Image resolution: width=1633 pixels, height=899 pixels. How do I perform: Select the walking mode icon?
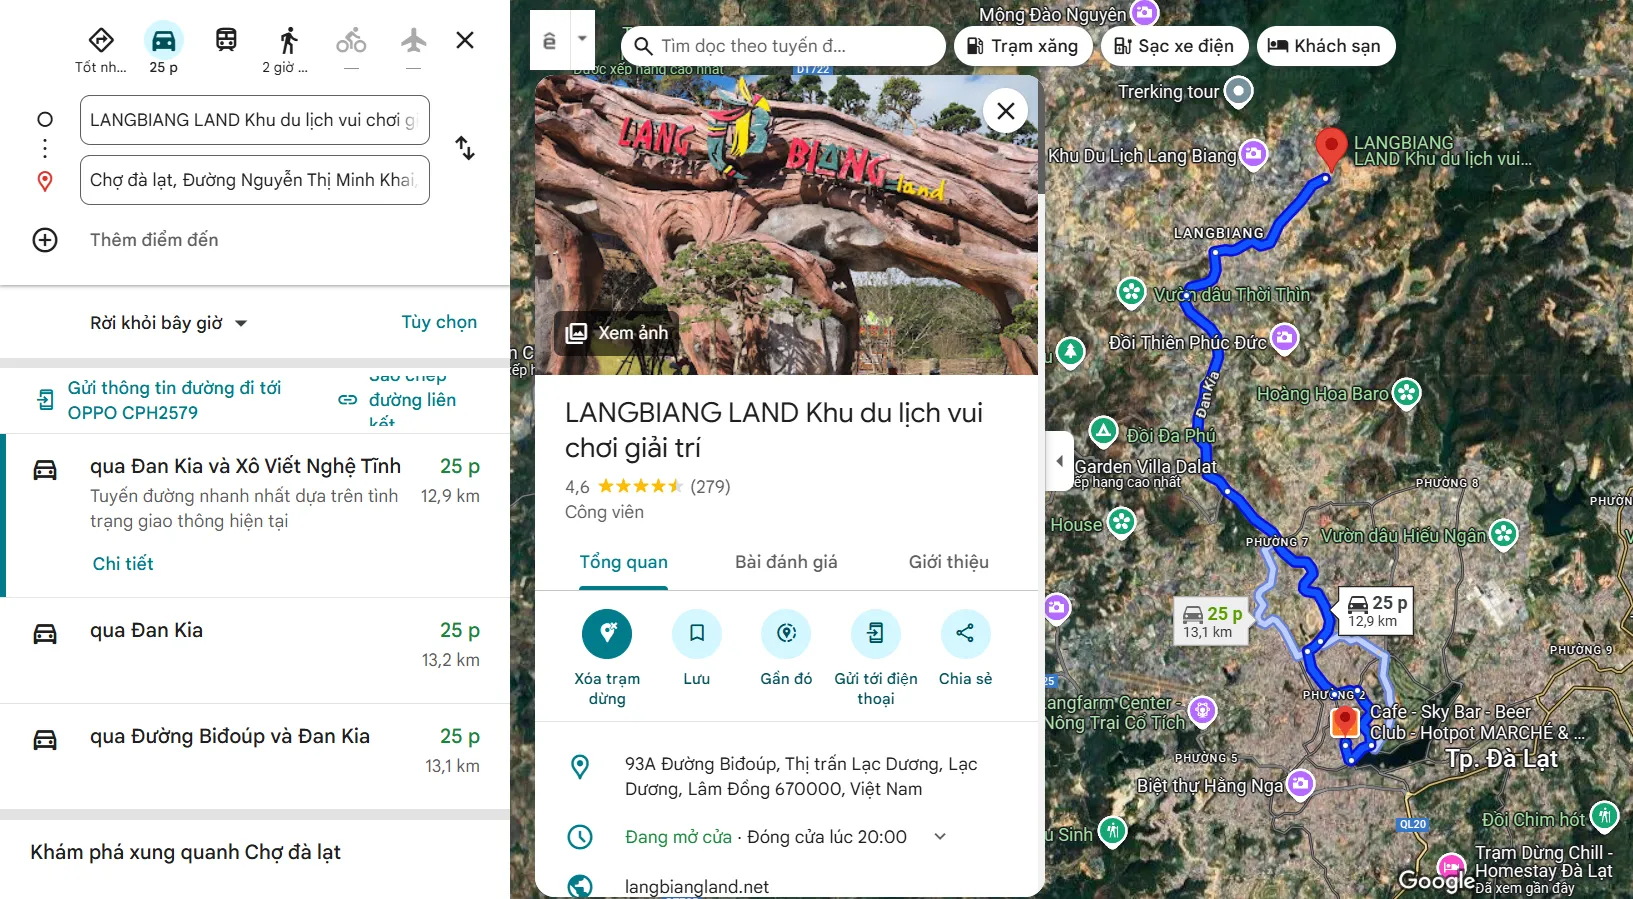tap(289, 40)
